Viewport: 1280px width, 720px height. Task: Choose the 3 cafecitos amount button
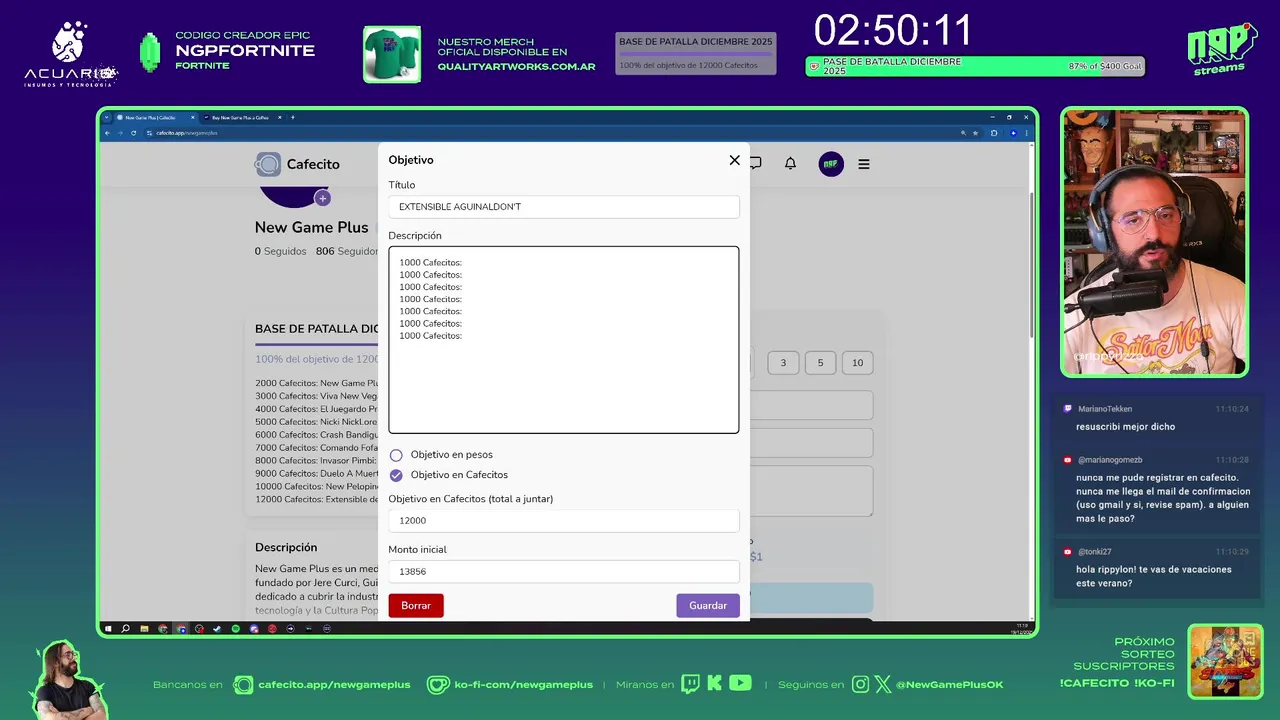point(783,363)
